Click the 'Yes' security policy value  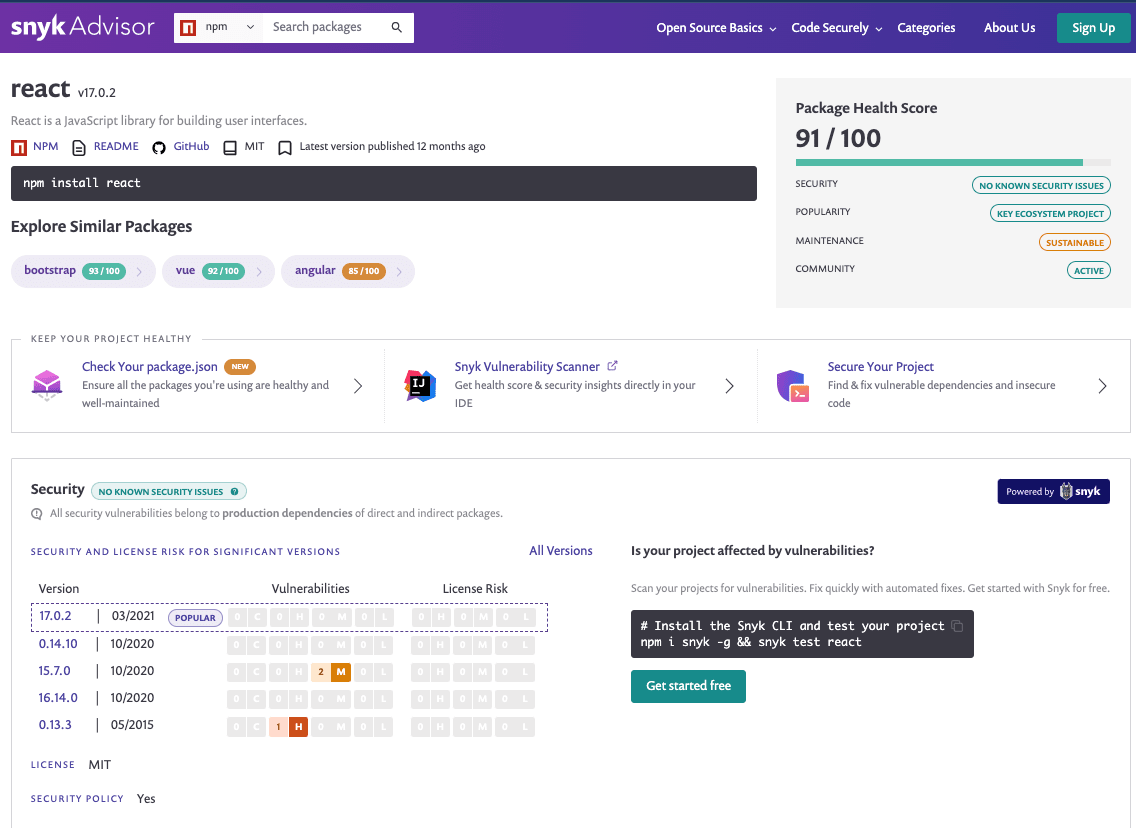tap(146, 798)
